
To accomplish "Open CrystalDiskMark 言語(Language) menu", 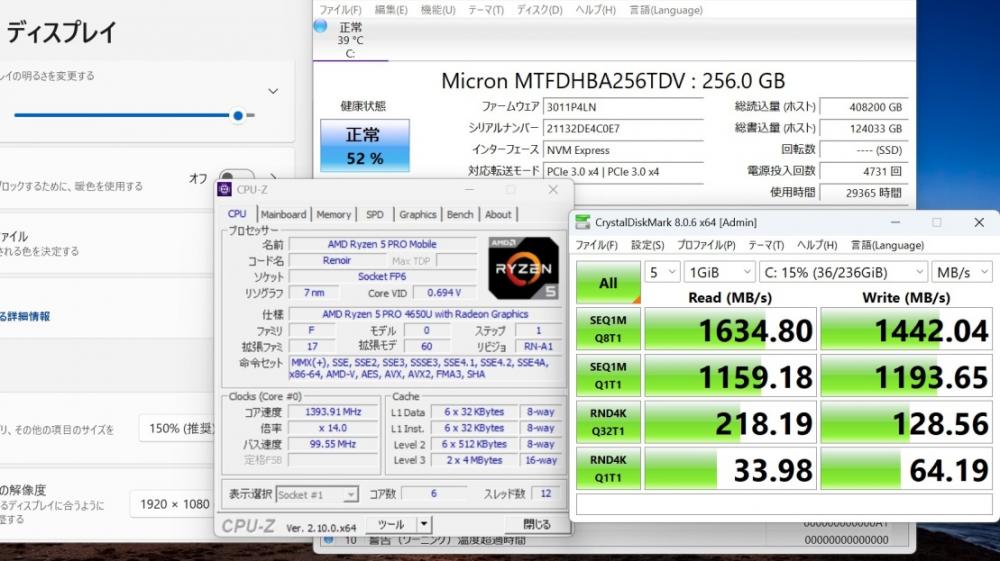I will click(x=887, y=245).
